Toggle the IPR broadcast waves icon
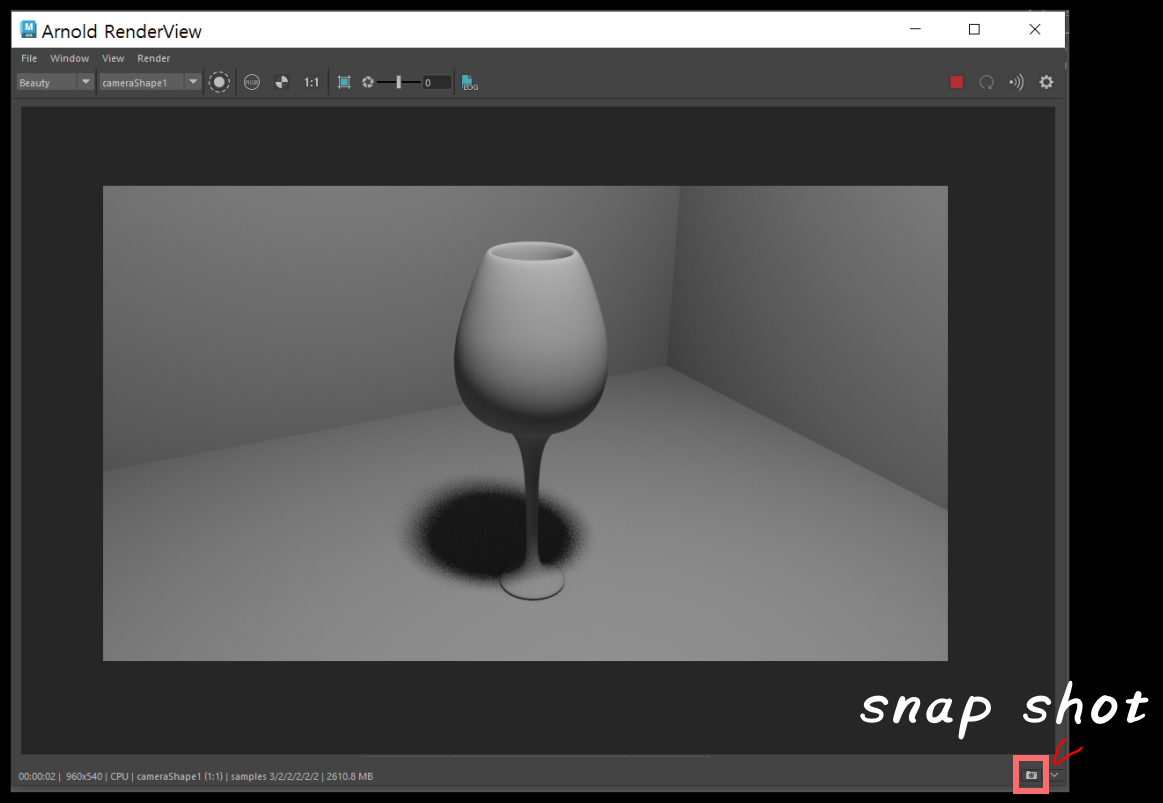This screenshot has height=803, width=1163. [1016, 82]
